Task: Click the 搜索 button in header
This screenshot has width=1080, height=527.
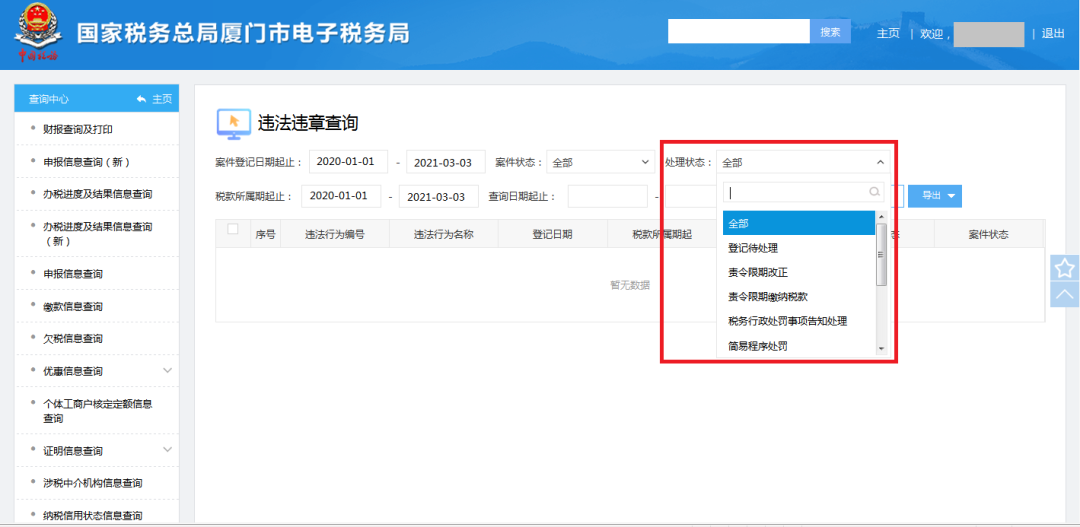Action: tap(830, 32)
